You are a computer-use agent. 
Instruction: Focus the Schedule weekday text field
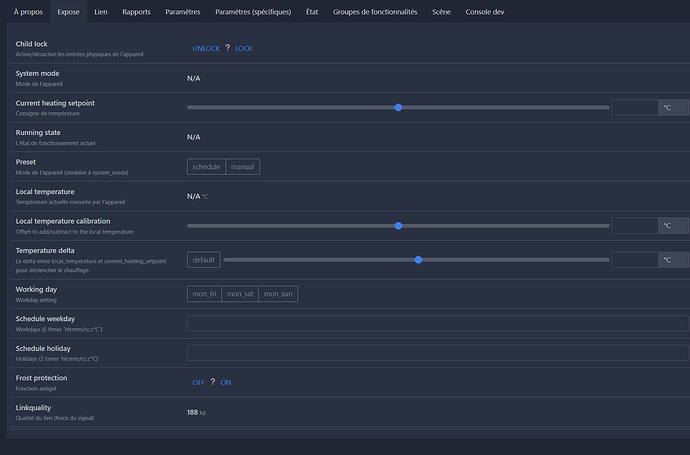click(437, 323)
